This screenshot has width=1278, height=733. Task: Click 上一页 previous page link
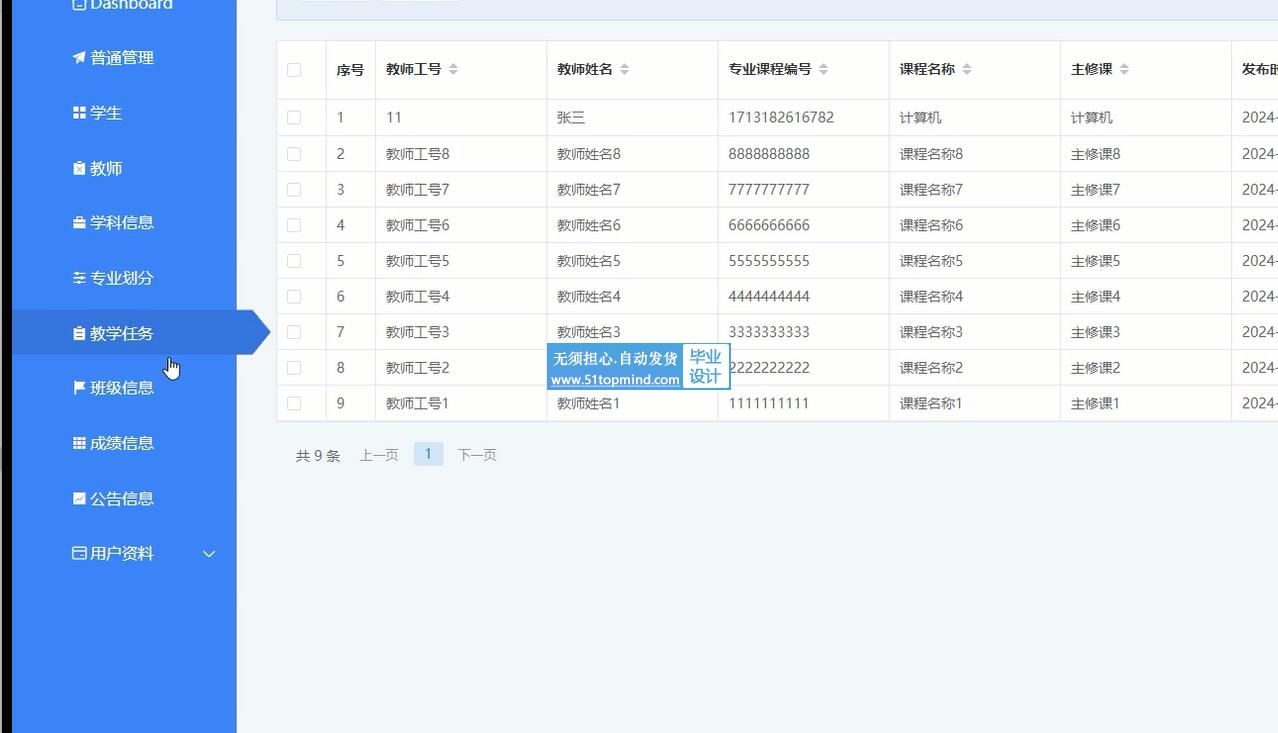coord(379,455)
